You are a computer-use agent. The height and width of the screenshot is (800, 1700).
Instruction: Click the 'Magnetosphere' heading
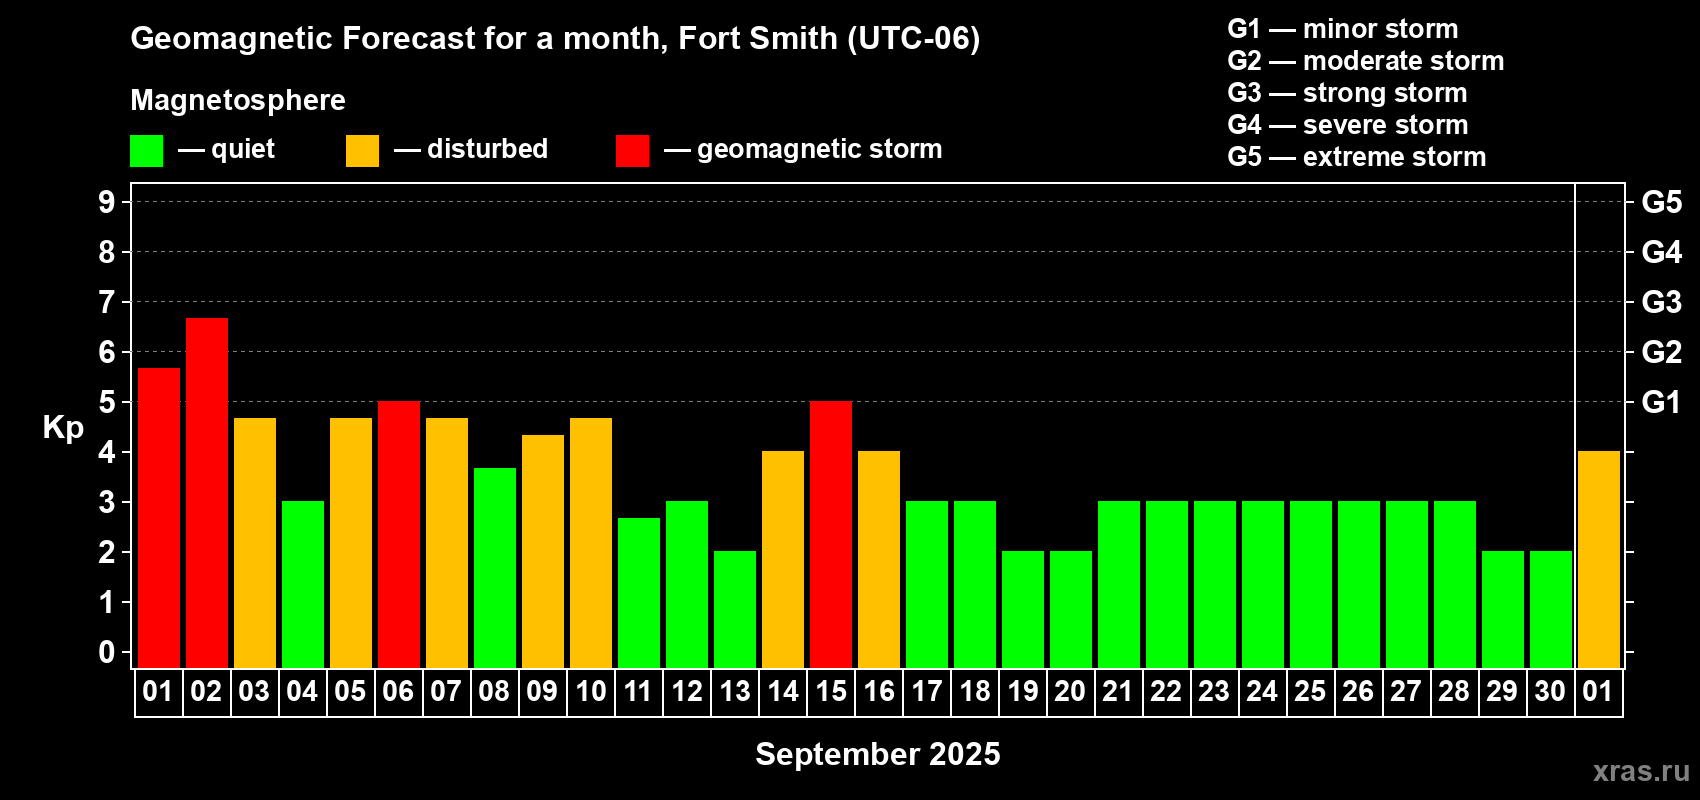tap(238, 100)
